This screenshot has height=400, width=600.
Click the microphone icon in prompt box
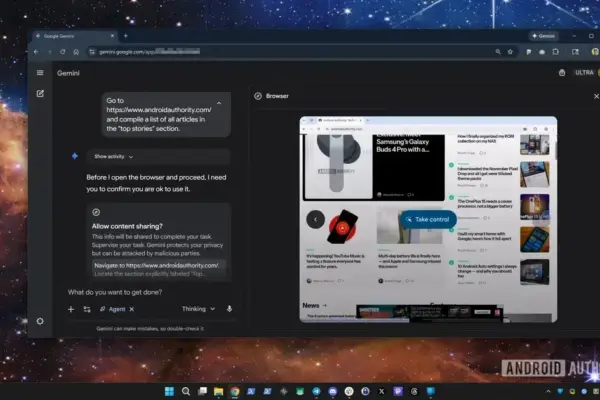pos(229,309)
